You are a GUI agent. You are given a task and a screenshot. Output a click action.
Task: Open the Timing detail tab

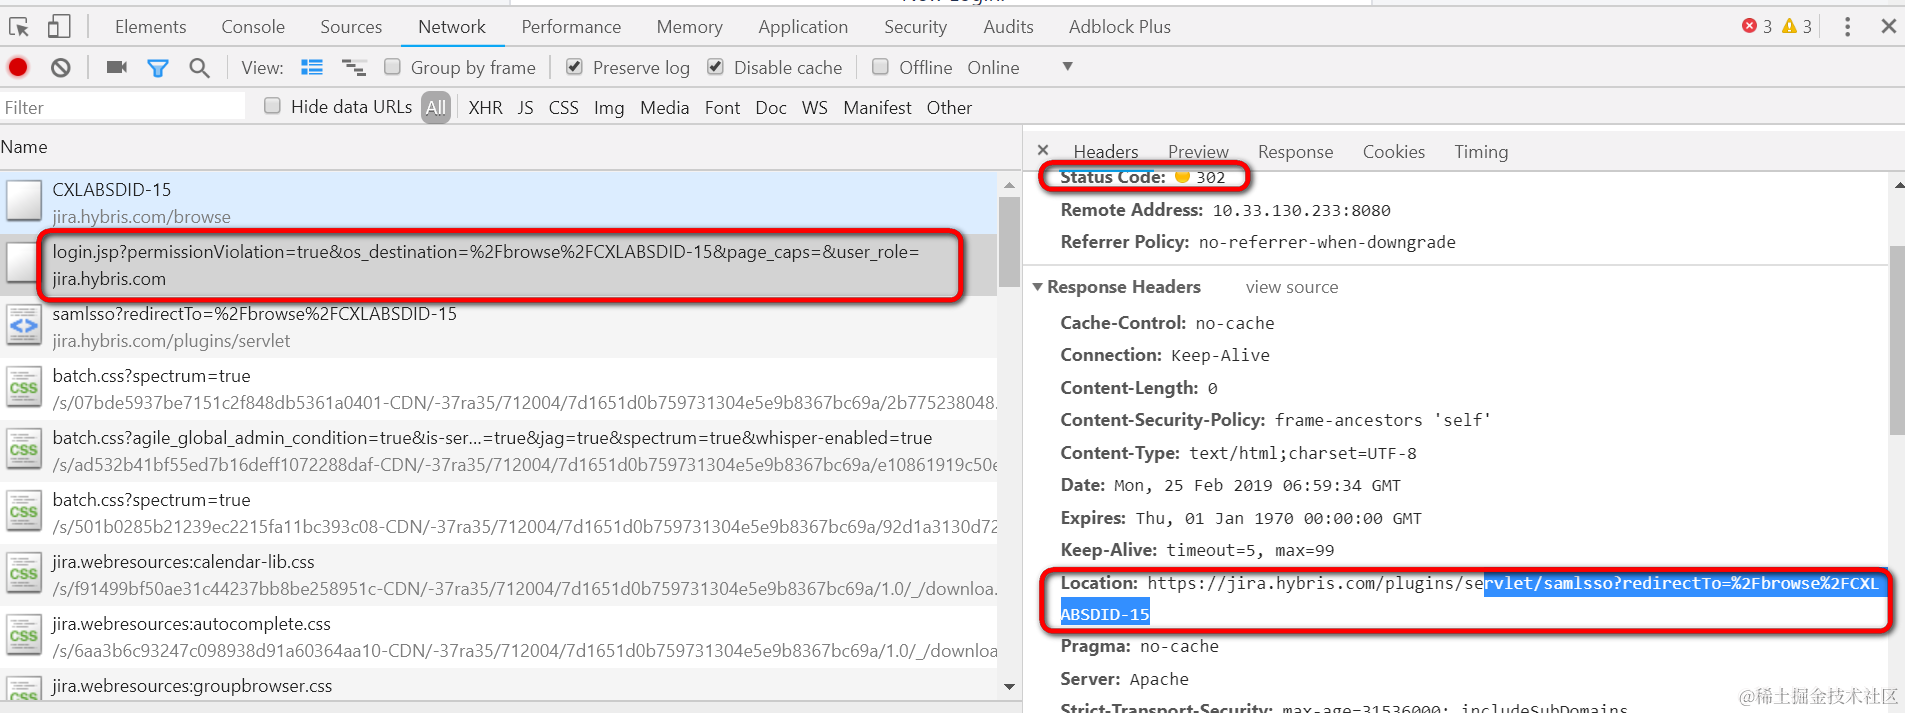click(1481, 151)
